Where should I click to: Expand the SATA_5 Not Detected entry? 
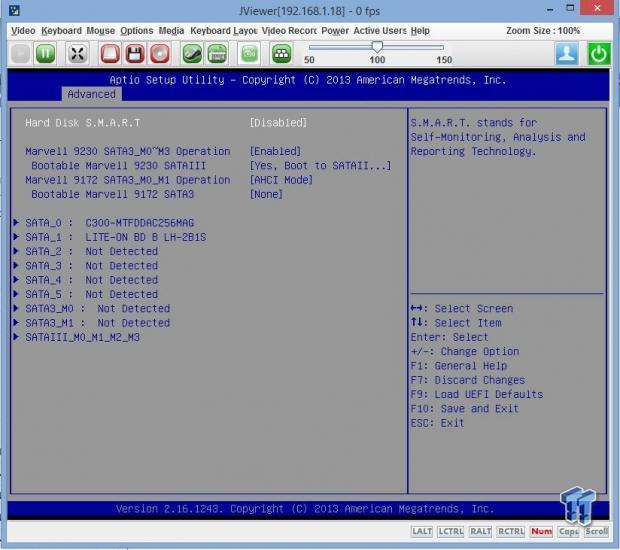(x=85, y=294)
